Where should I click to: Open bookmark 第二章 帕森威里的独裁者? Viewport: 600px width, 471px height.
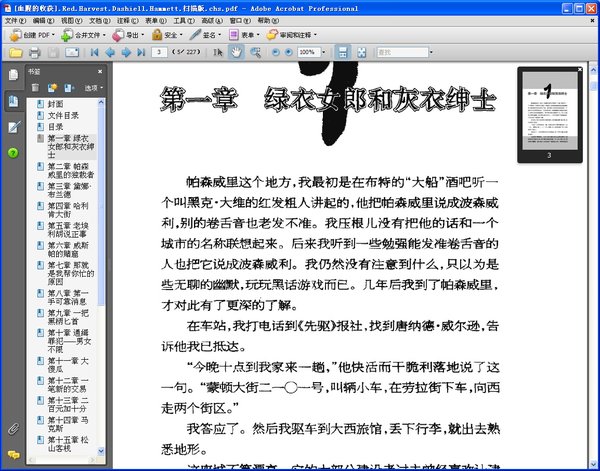coord(70,171)
